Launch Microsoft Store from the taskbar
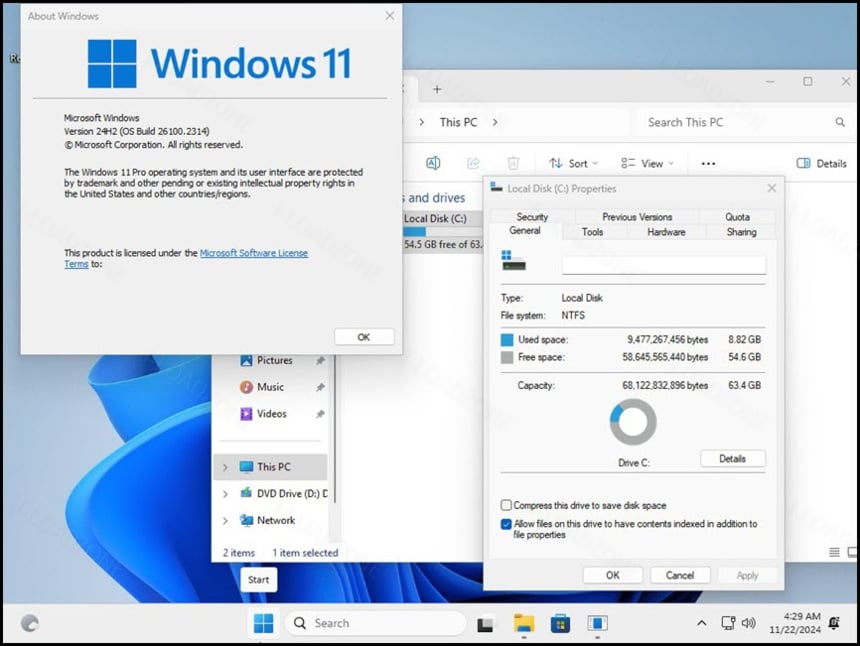Viewport: 860px width, 646px height. [560, 623]
